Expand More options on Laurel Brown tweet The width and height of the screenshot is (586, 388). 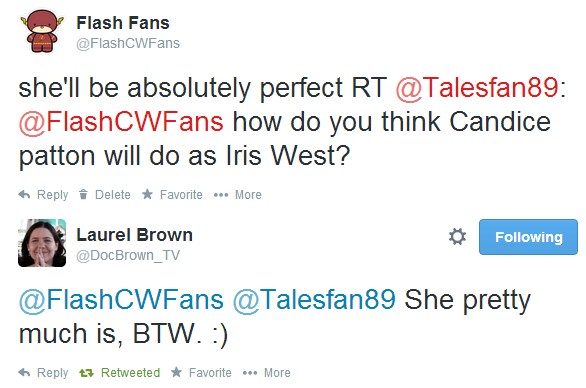coord(267,373)
